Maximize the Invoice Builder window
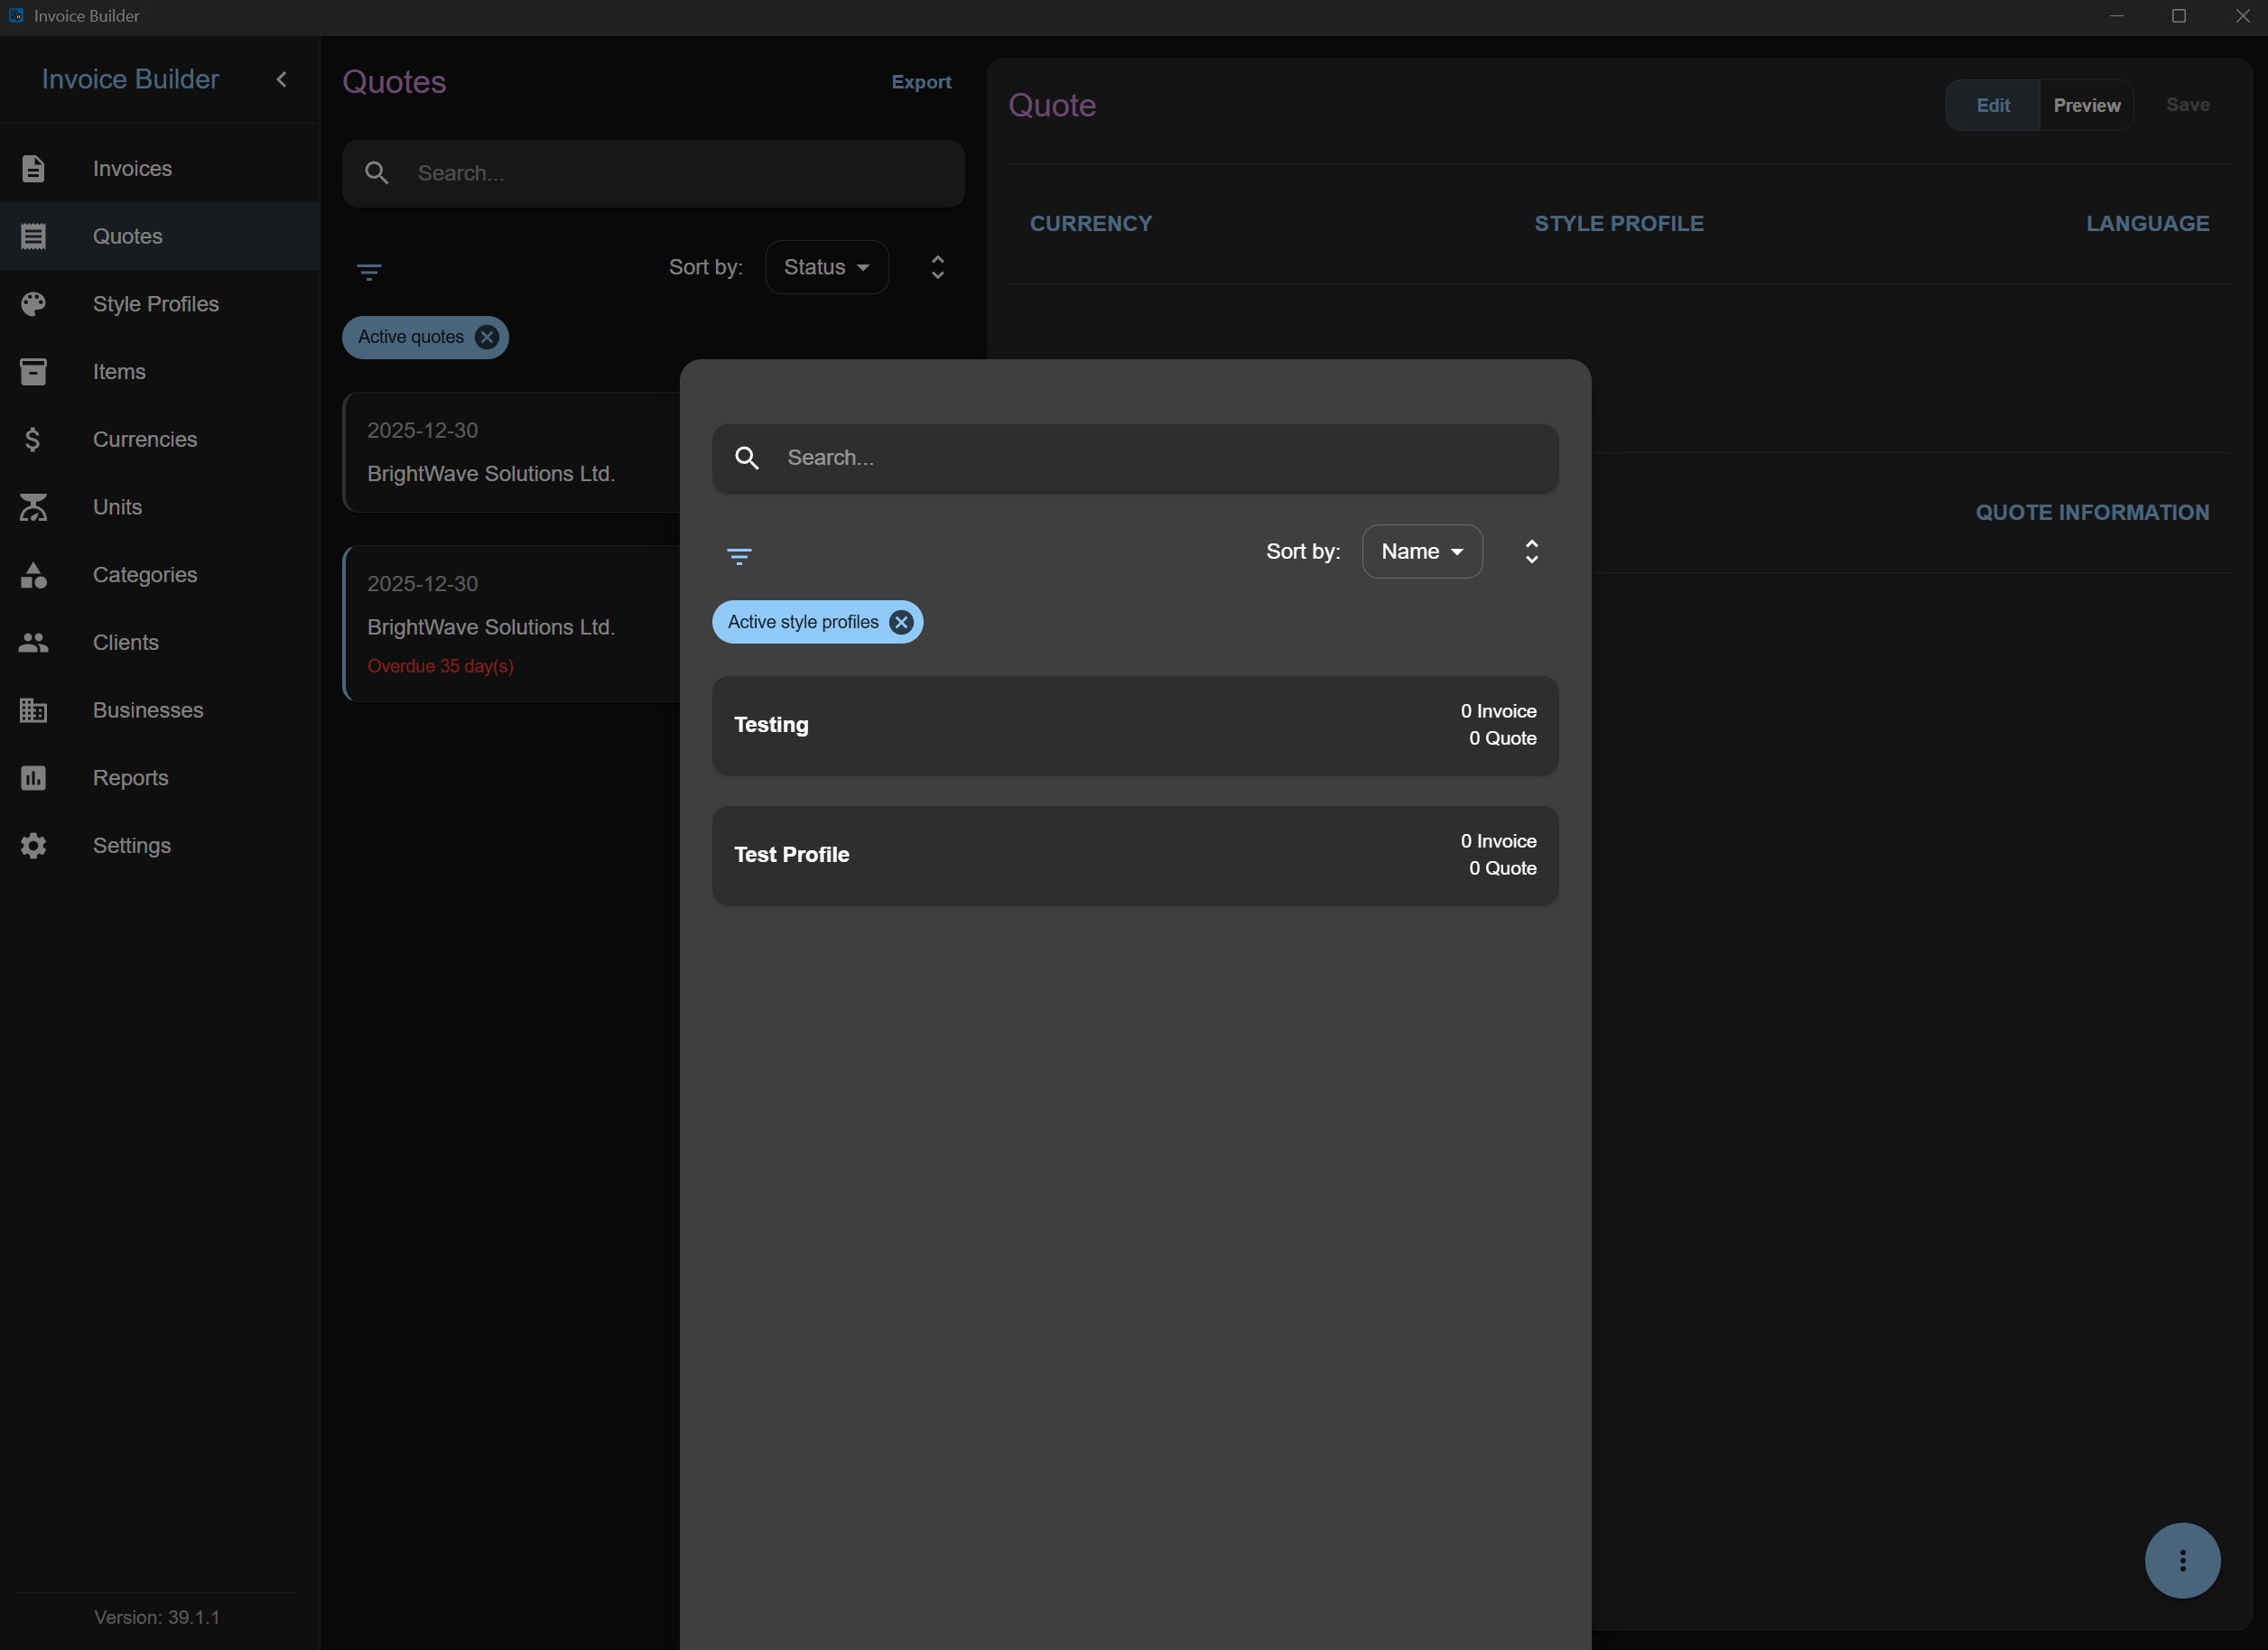Image resolution: width=2268 pixels, height=1650 pixels. (2179, 16)
